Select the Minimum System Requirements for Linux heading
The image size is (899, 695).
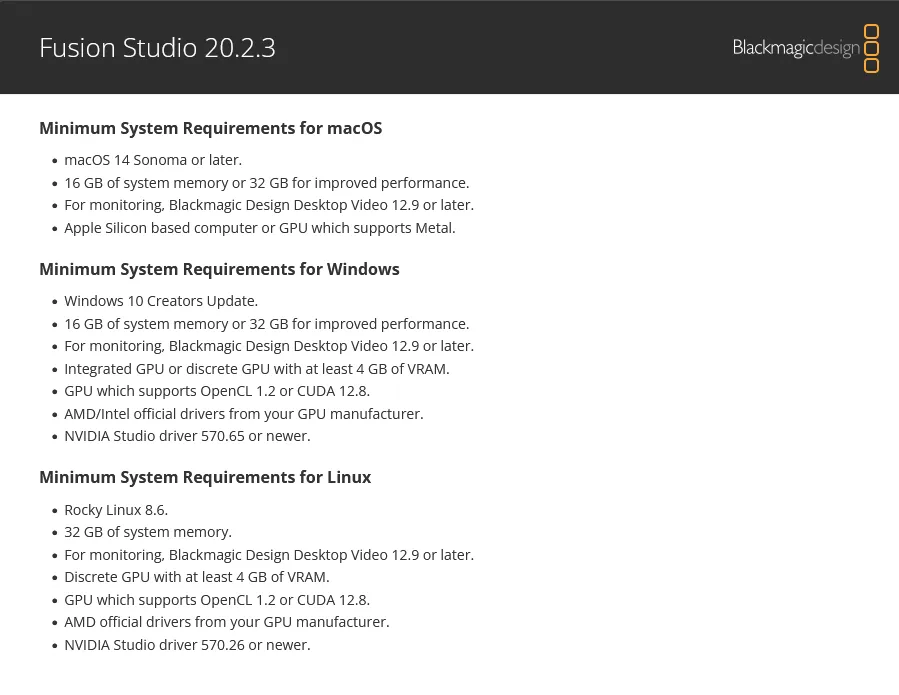pos(205,477)
